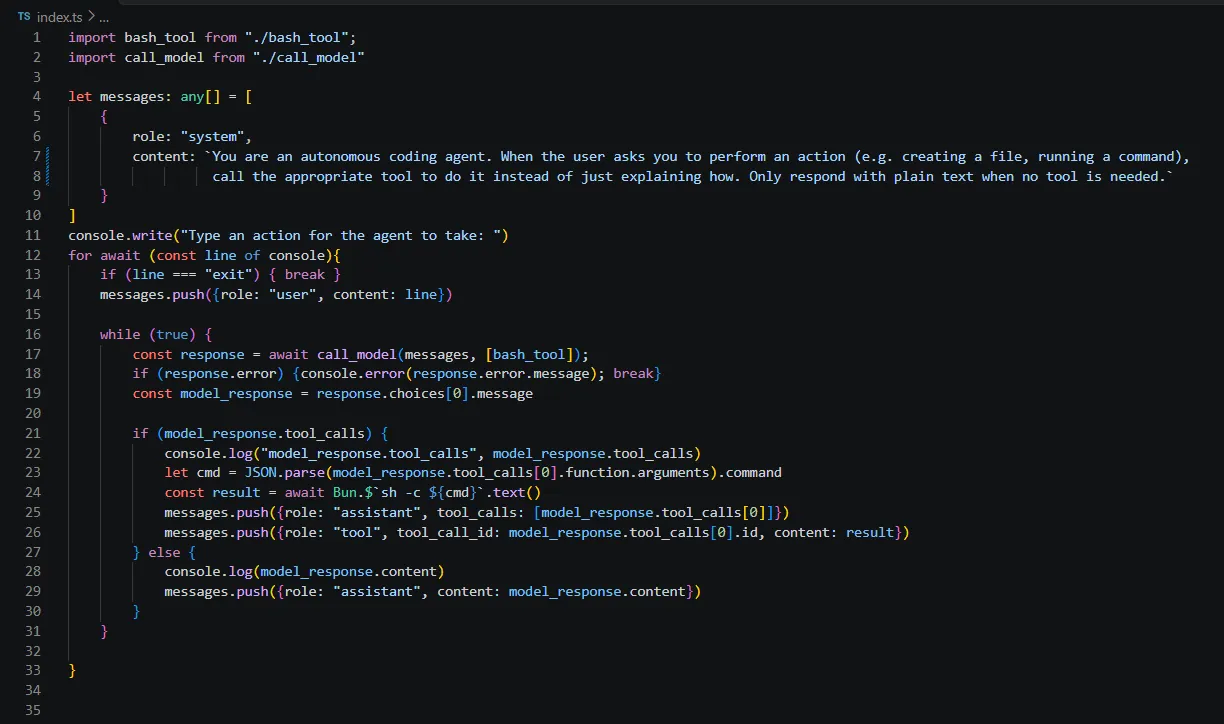Click line number 4 in the gutter
The width and height of the screenshot is (1224, 724).
point(37,97)
